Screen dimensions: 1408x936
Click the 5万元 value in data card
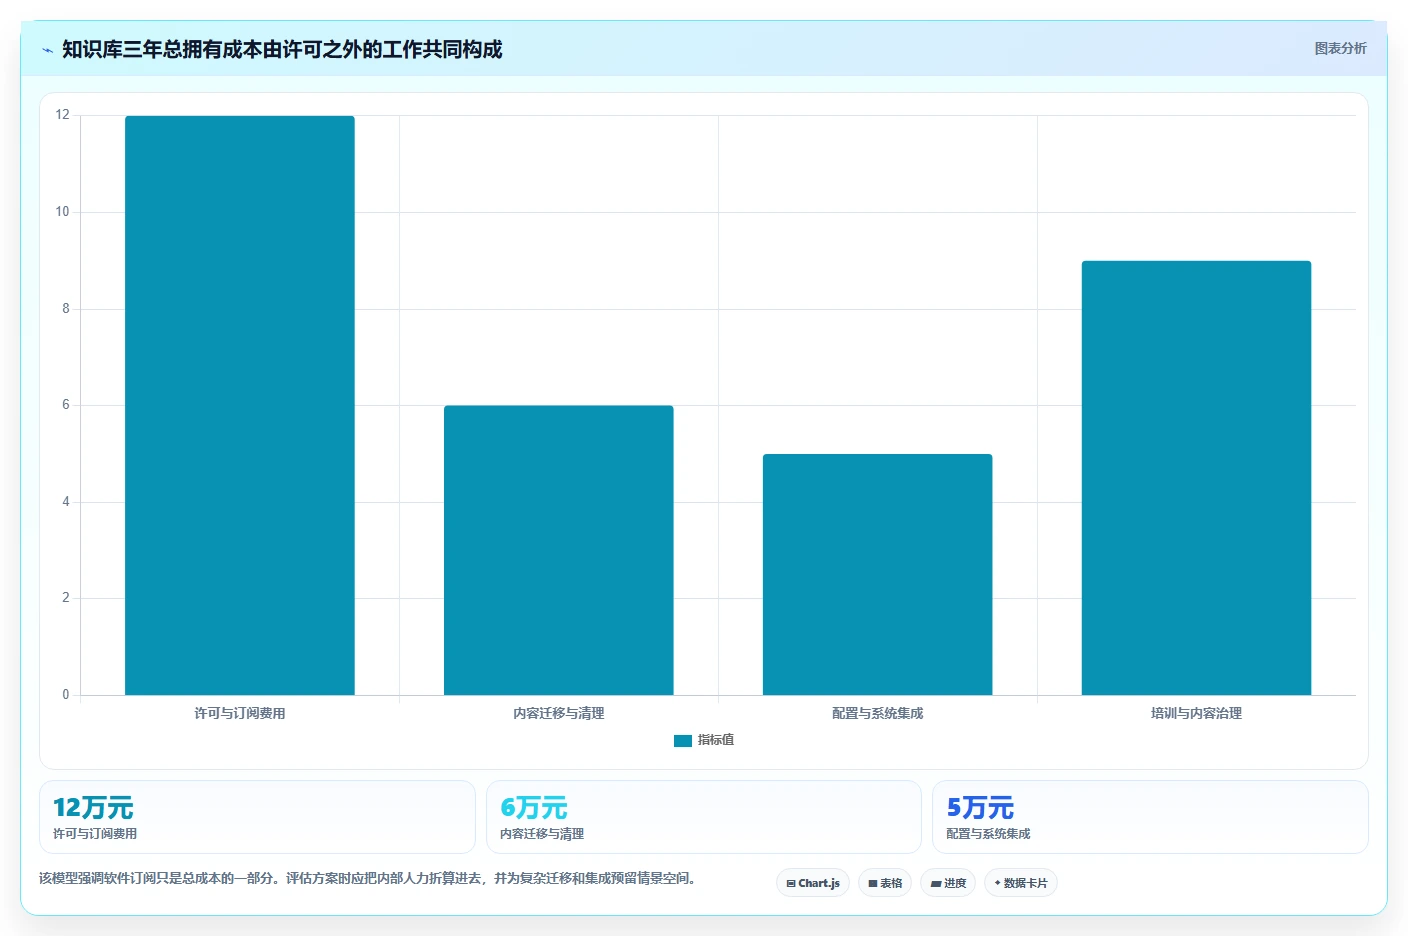pos(980,808)
